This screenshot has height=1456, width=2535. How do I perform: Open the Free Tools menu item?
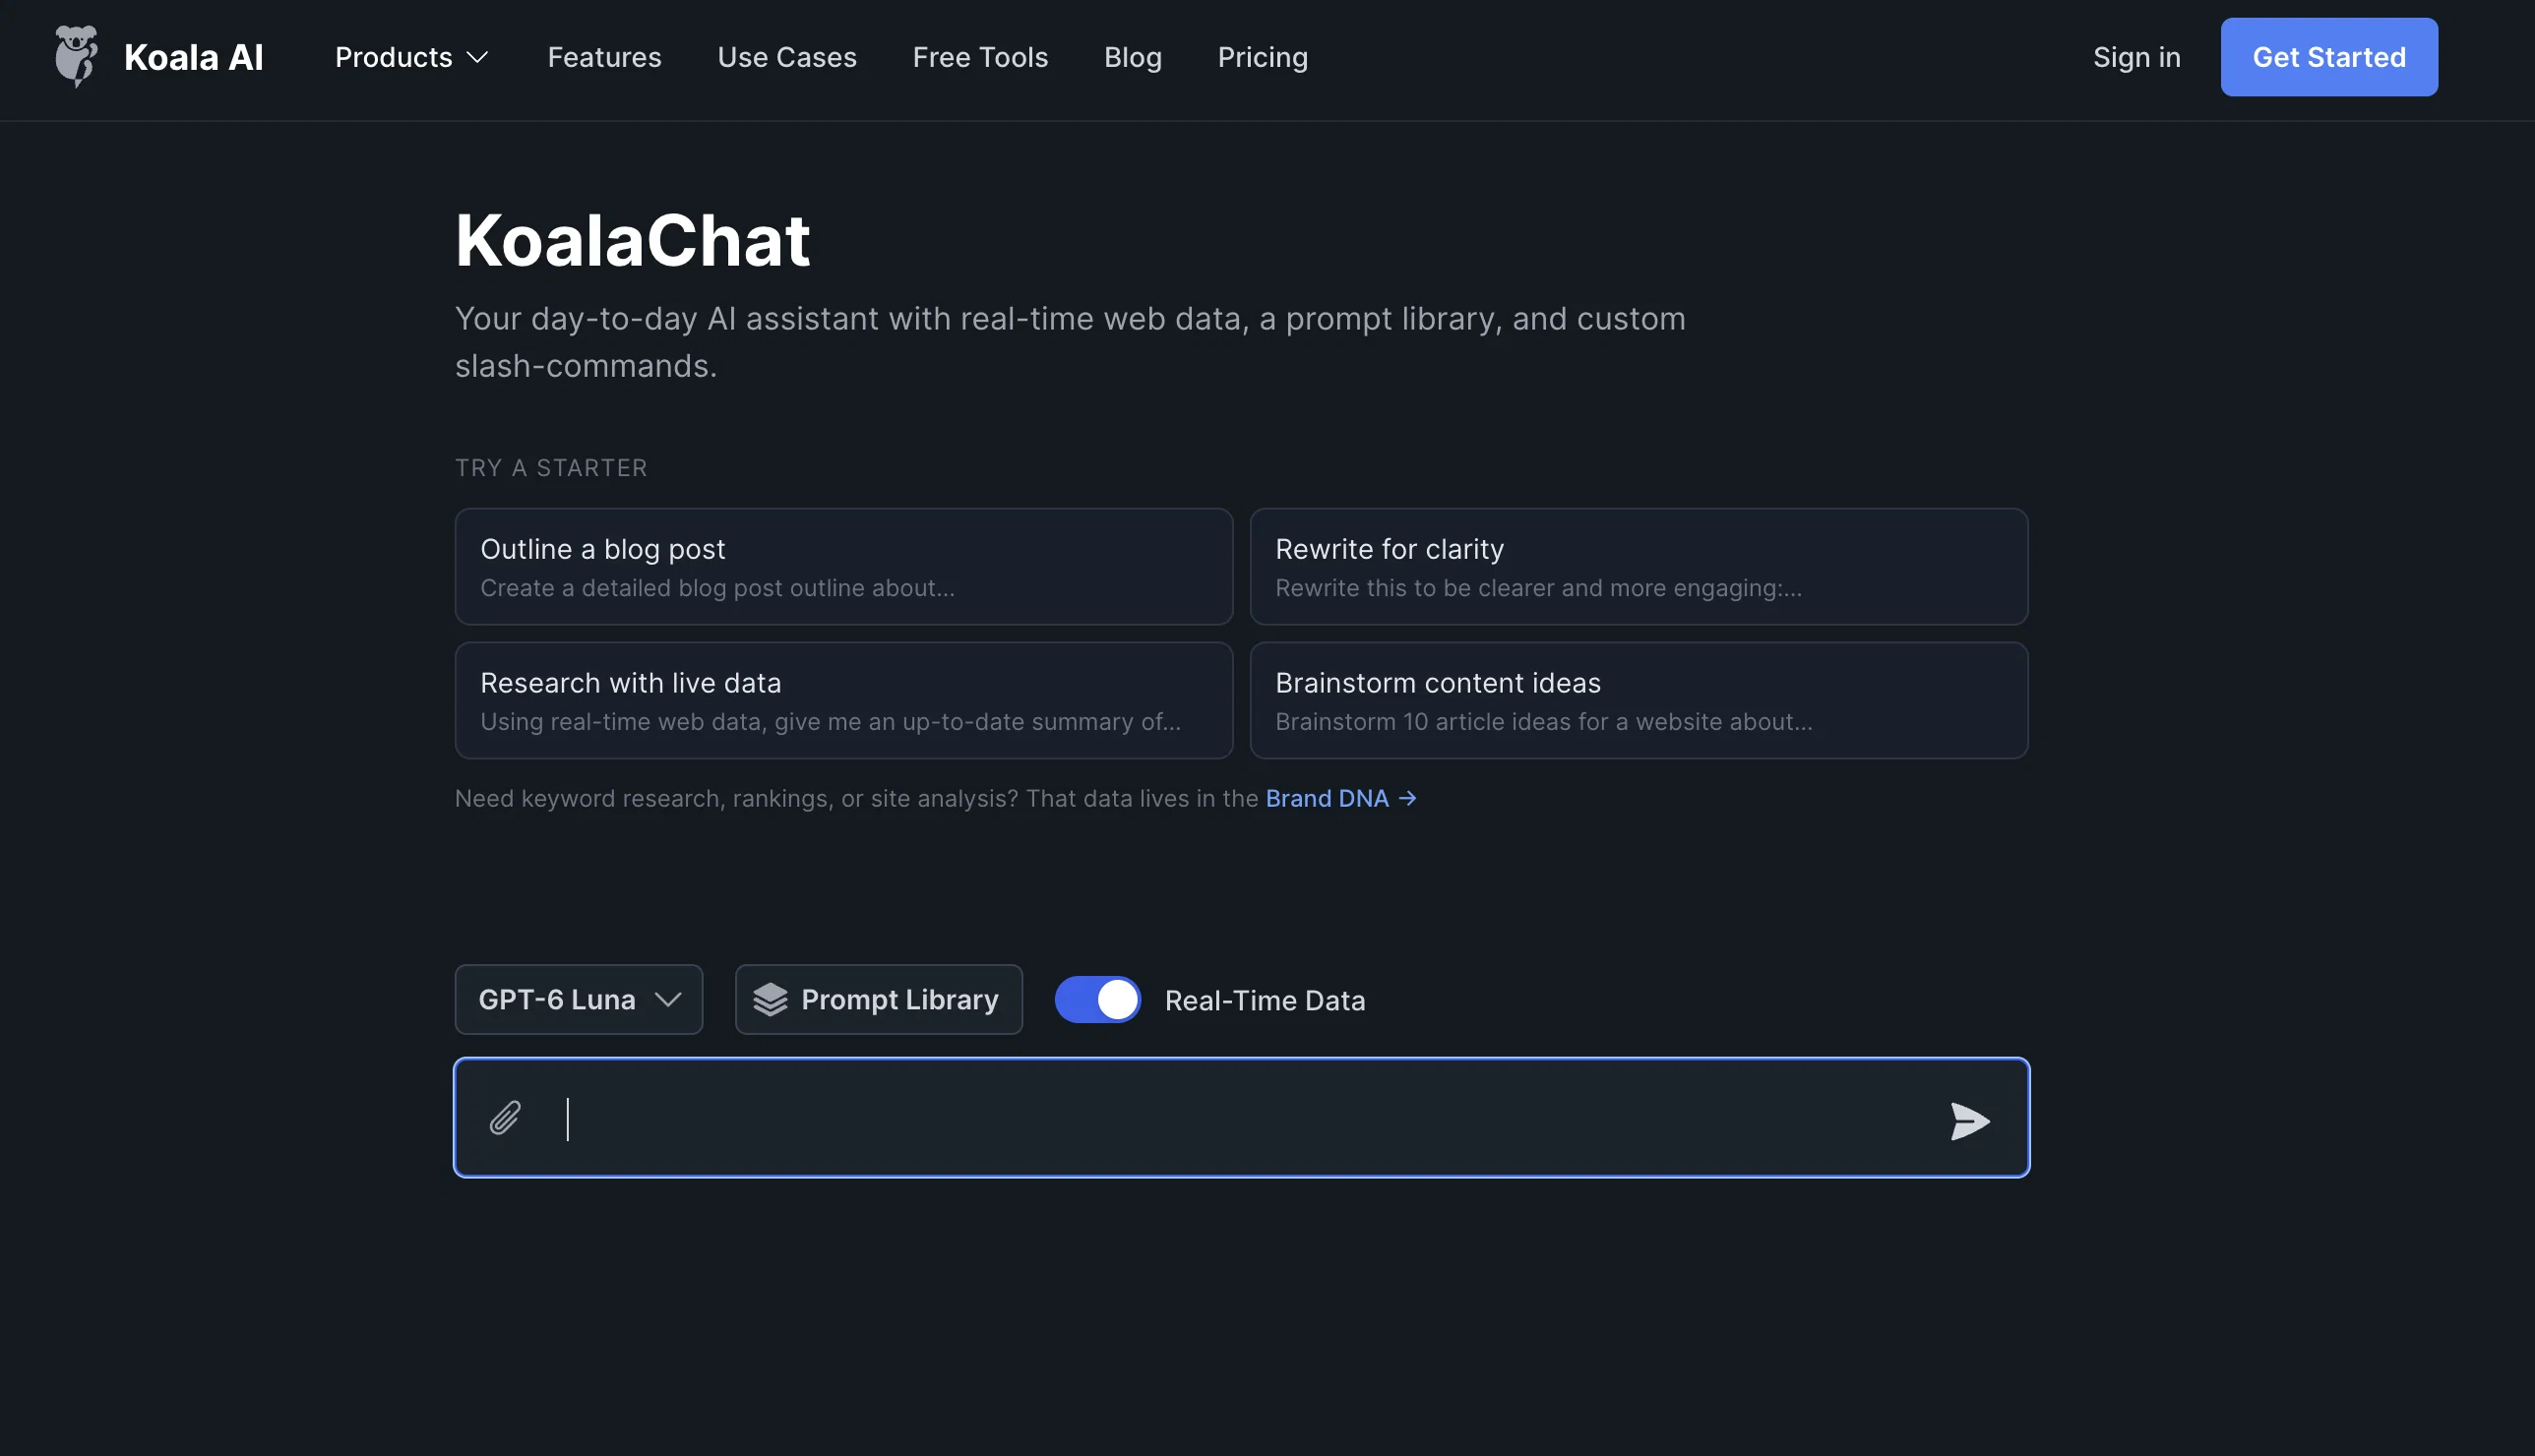(980, 57)
